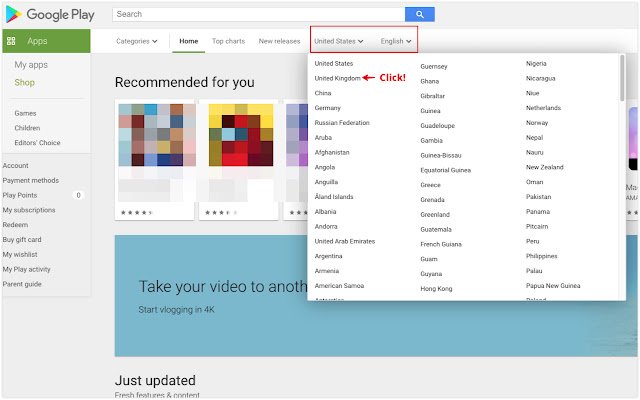Select Peru in country list
The height and width of the screenshot is (400, 640).
point(532,241)
